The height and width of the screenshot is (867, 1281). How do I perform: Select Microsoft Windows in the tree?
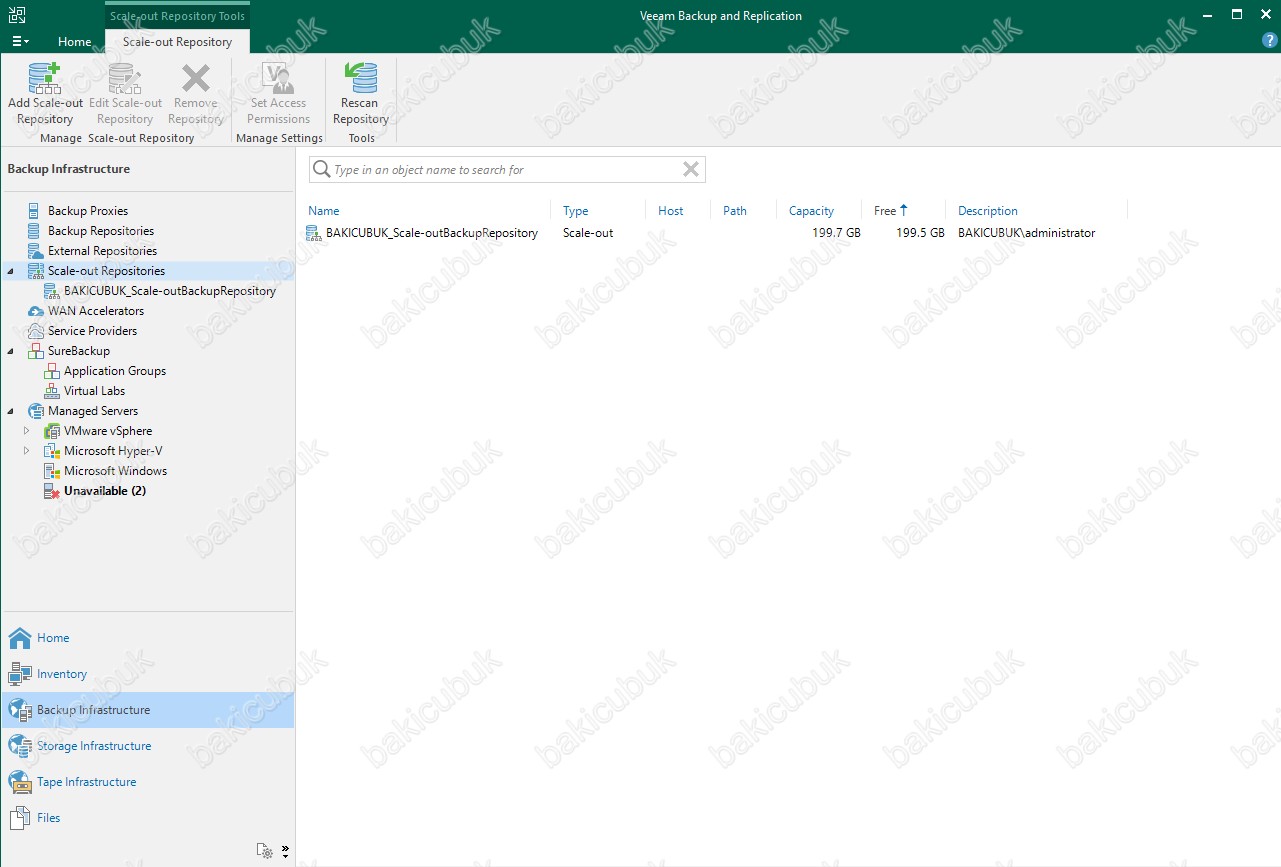(x=115, y=471)
